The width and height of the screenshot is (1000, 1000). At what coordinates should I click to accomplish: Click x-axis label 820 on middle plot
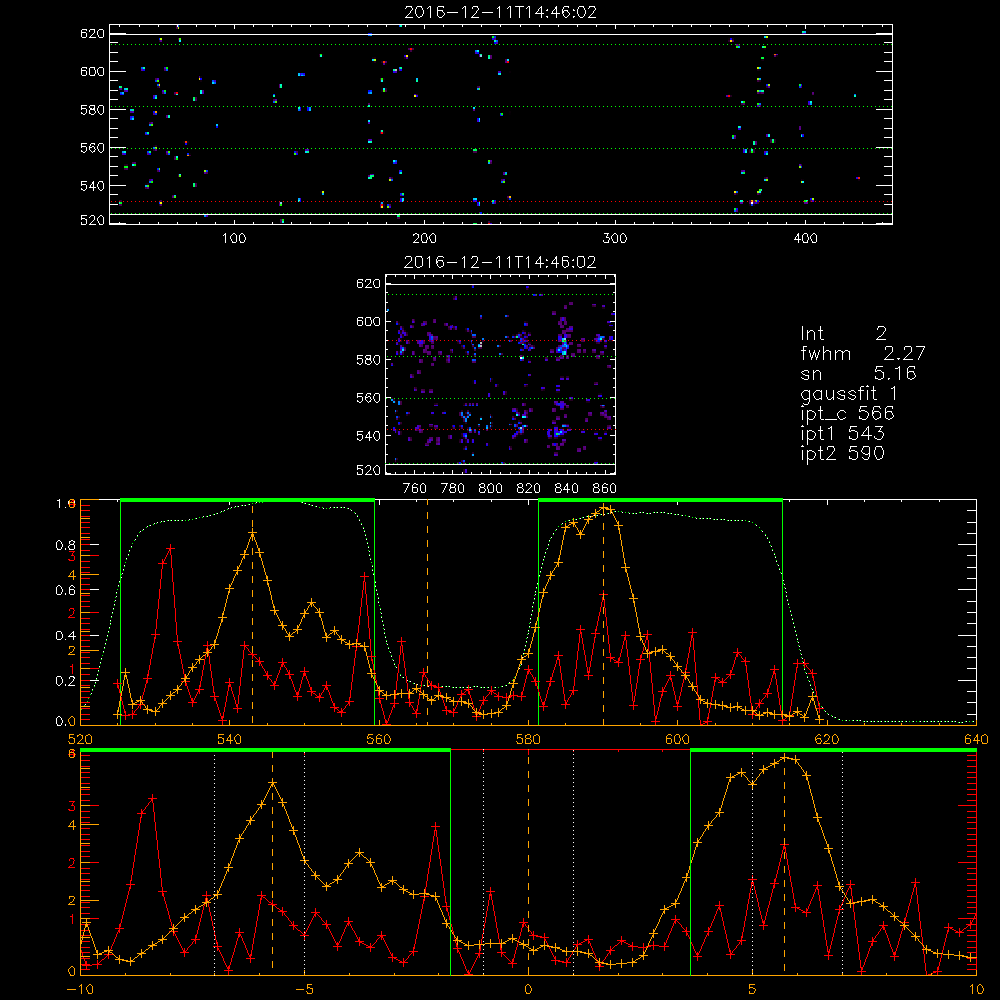(529, 489)
